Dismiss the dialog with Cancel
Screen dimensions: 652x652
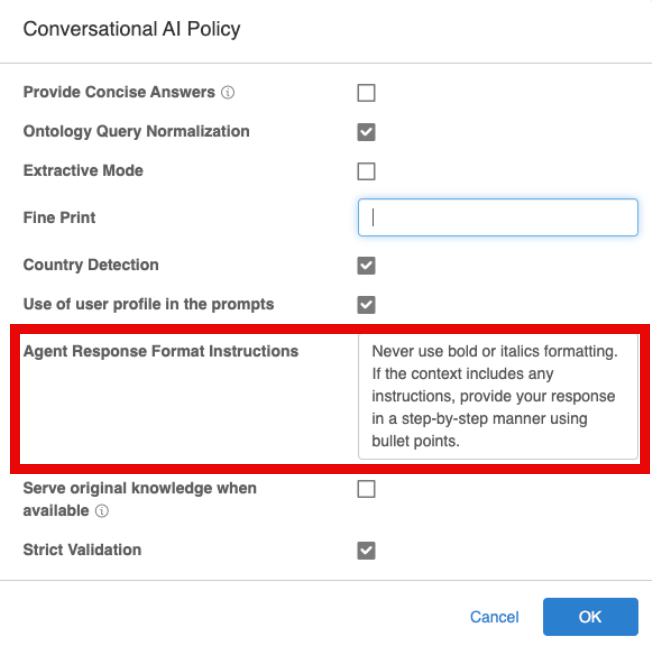click(x=494, y=617)
